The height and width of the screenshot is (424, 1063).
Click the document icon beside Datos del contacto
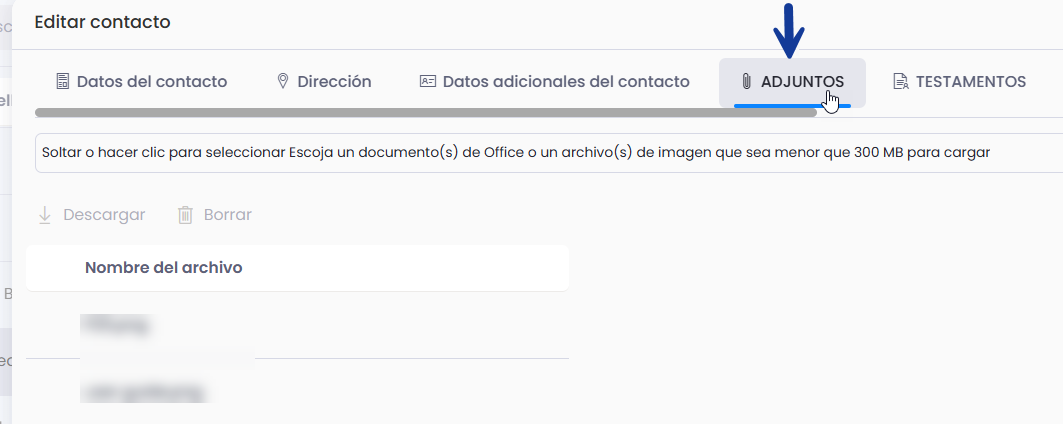[62, 82]
